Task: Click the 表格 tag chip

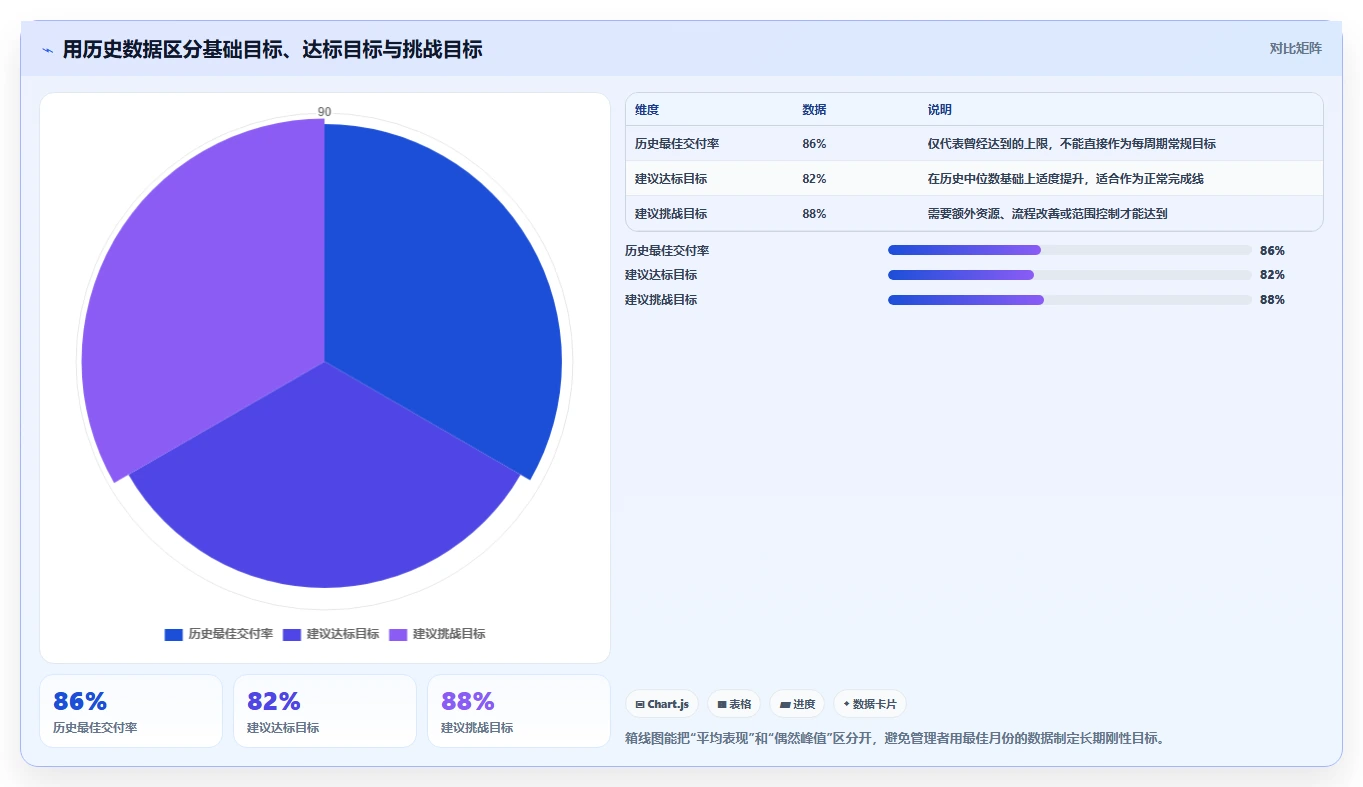Action: [x=734, y=704]
